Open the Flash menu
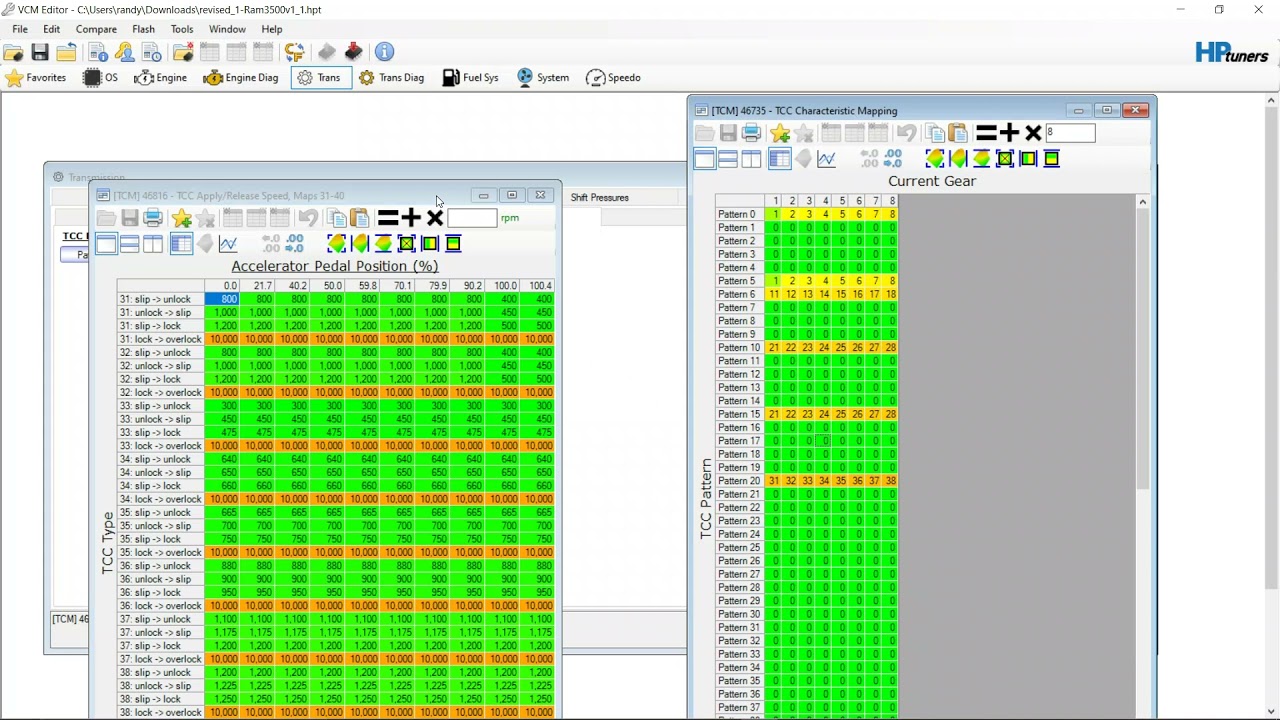 coord(143,29)
